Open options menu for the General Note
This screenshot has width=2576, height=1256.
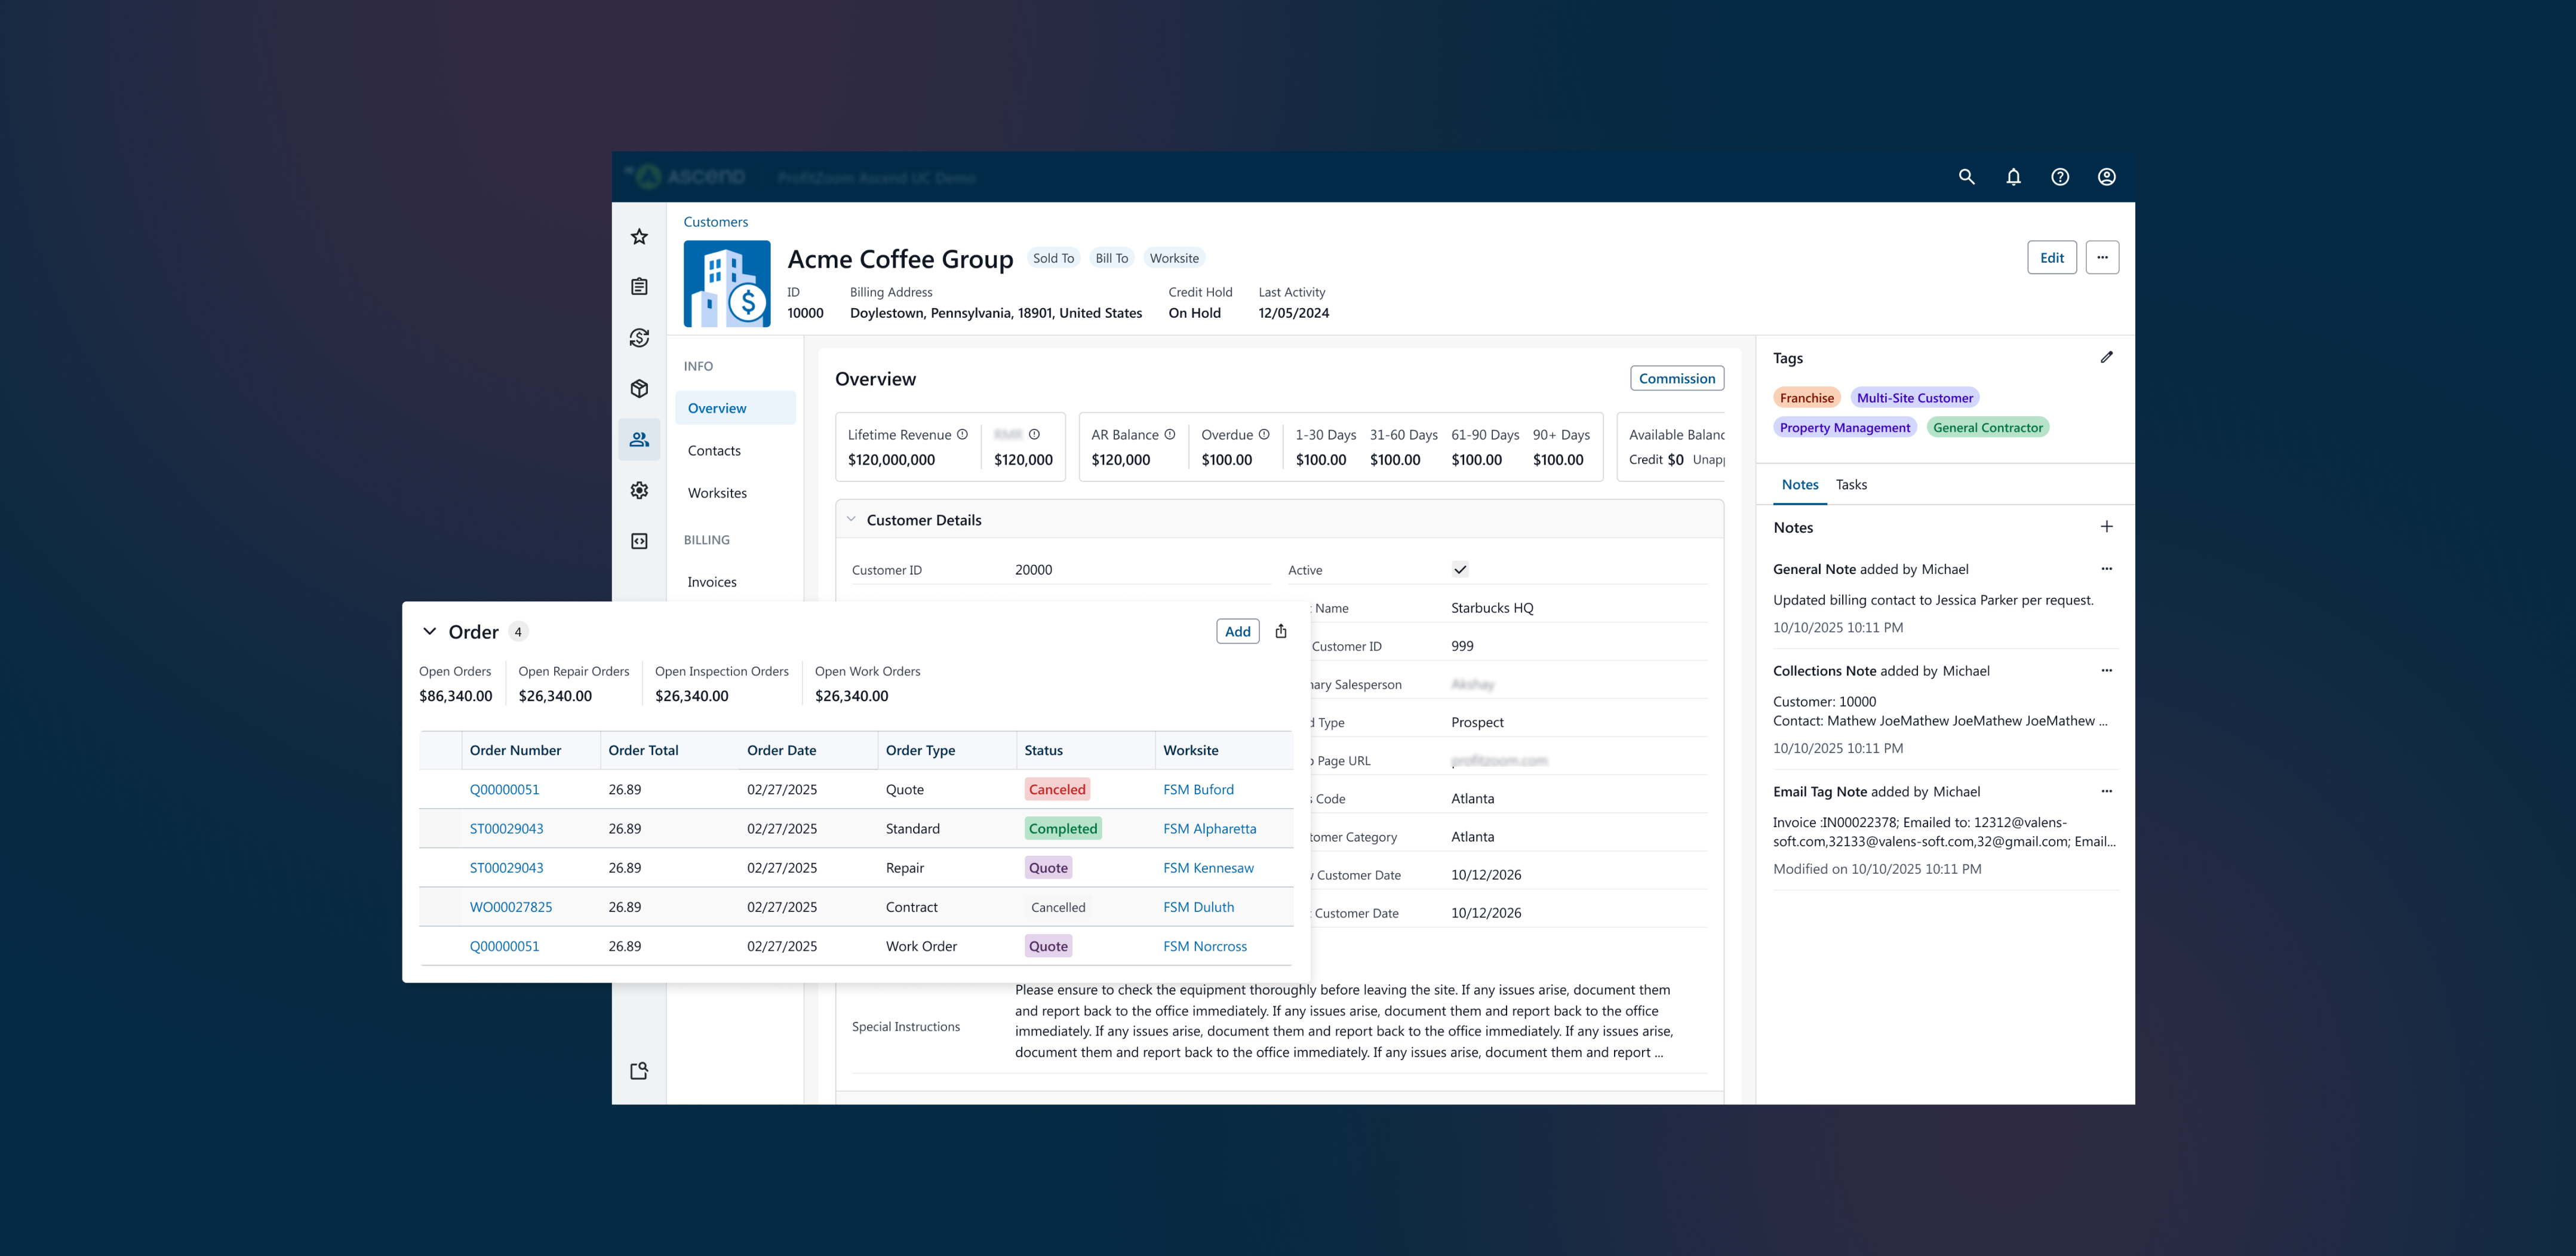(2107, 569)
